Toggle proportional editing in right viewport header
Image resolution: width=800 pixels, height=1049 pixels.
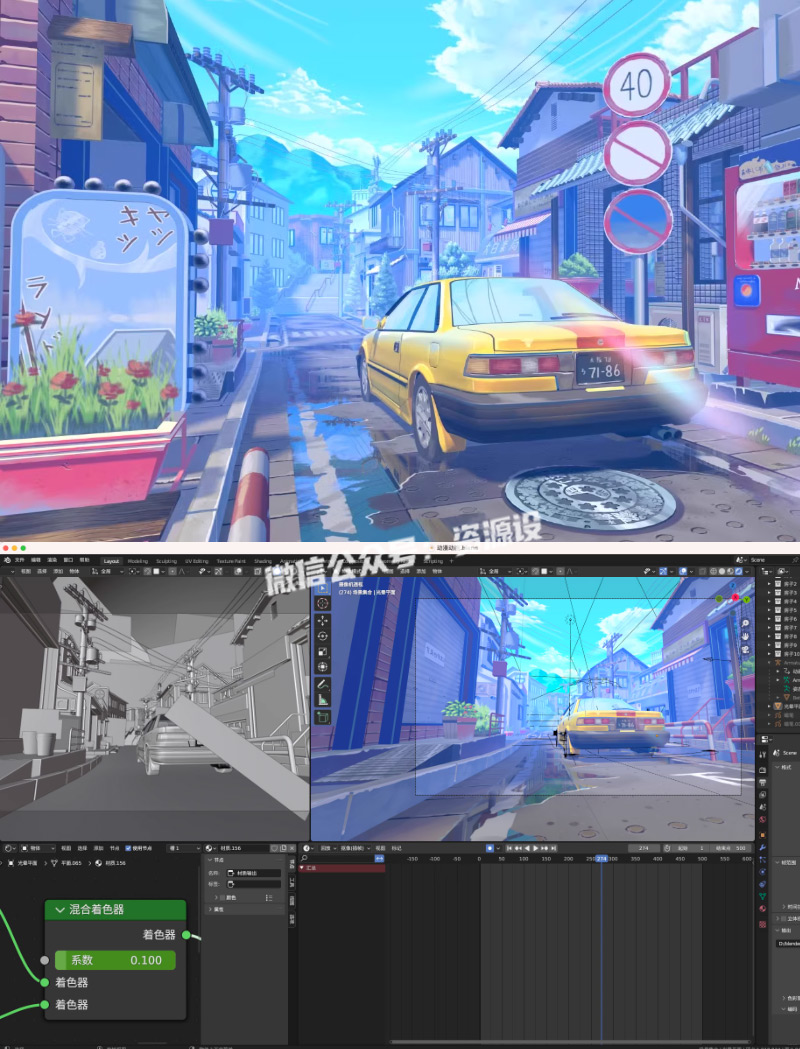coord(559,571)
